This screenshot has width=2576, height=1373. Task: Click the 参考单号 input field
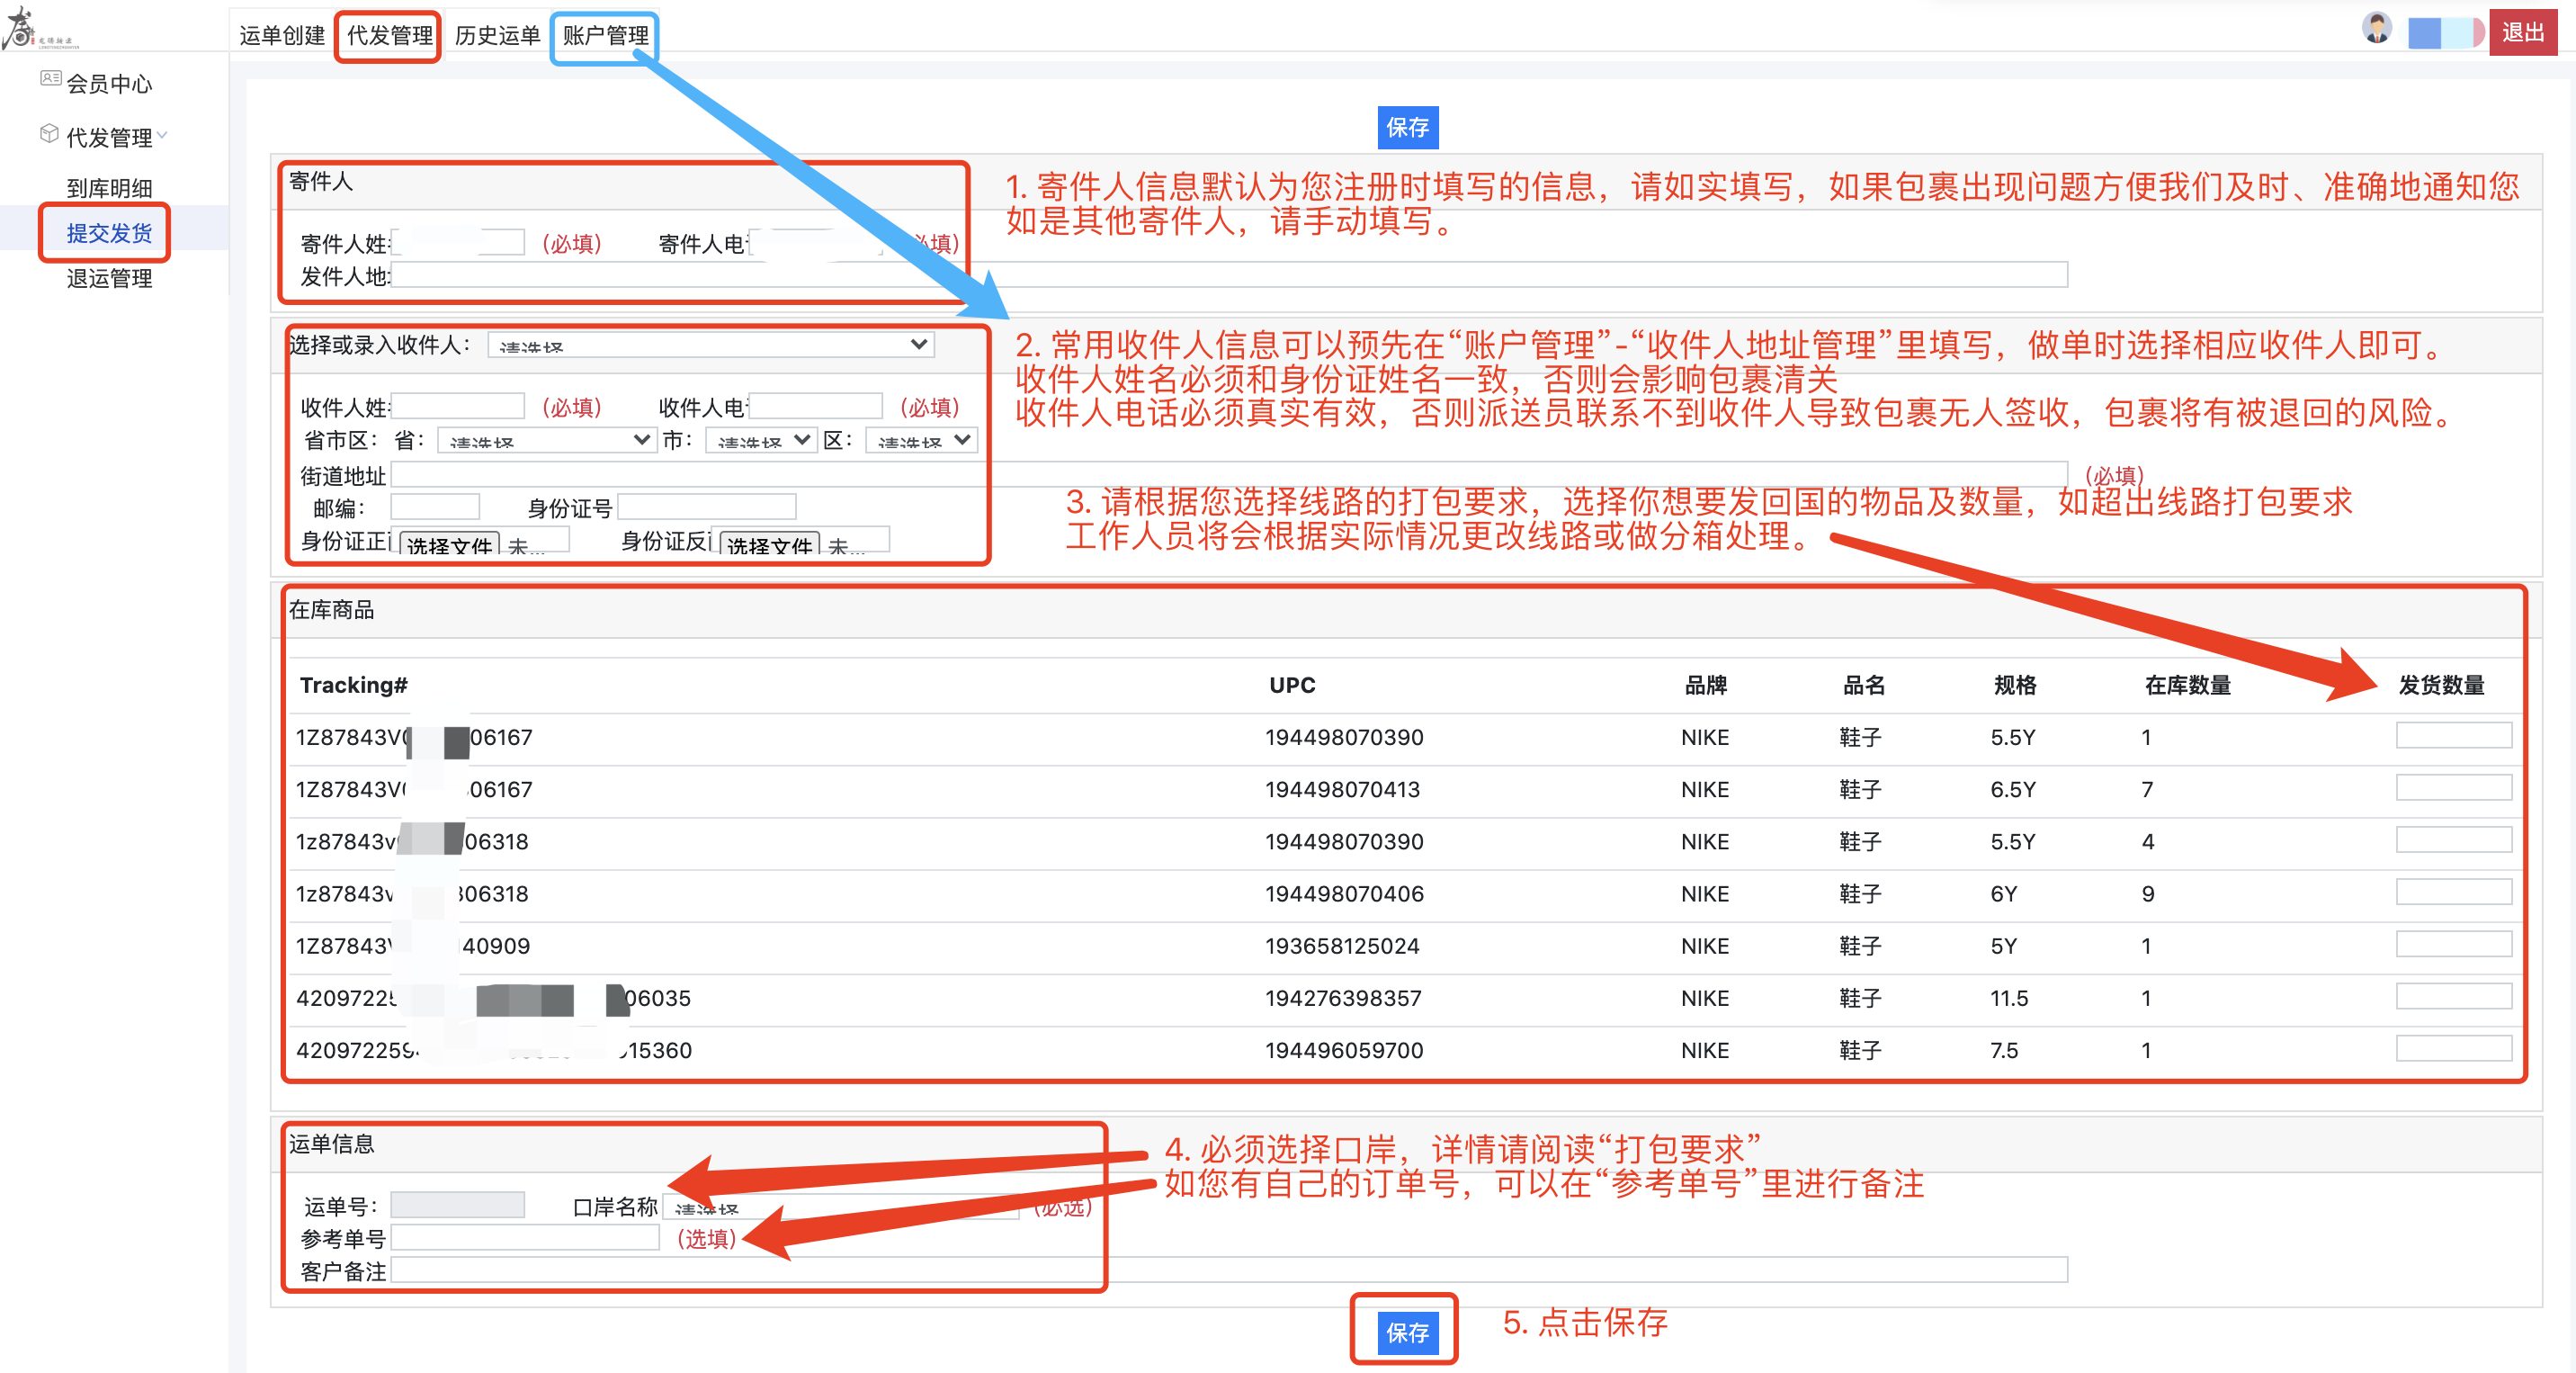point(525,1238)
